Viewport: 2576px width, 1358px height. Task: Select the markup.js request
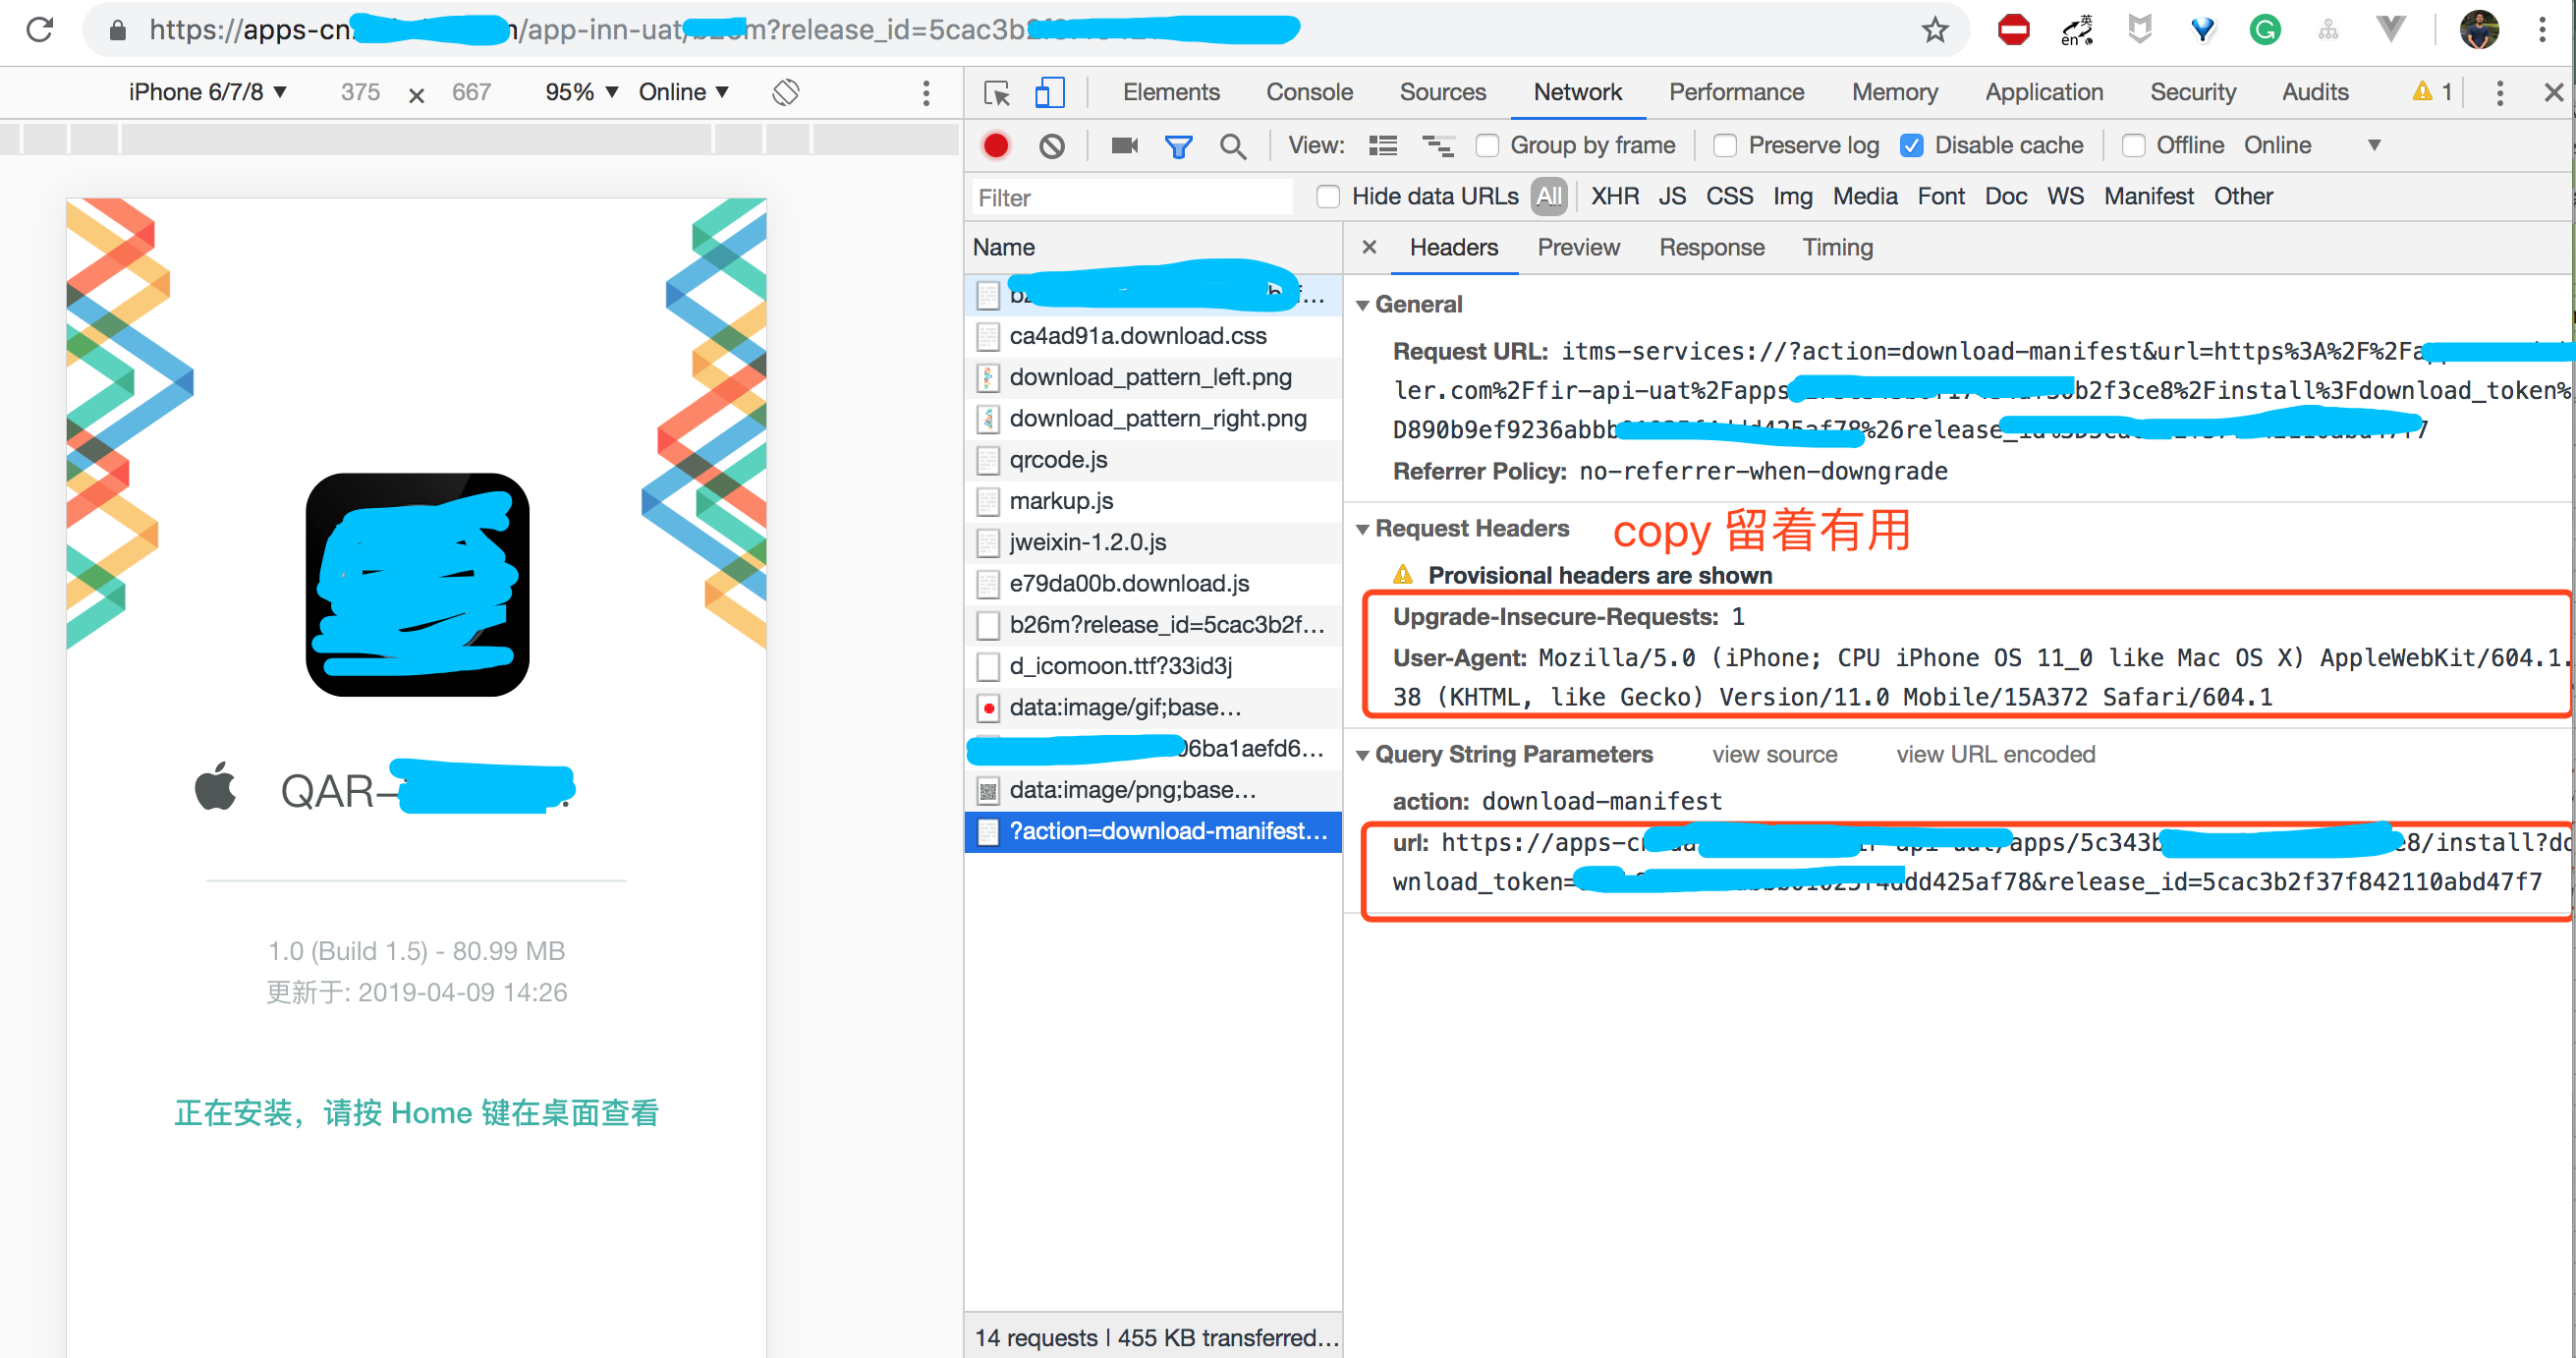1152,500
